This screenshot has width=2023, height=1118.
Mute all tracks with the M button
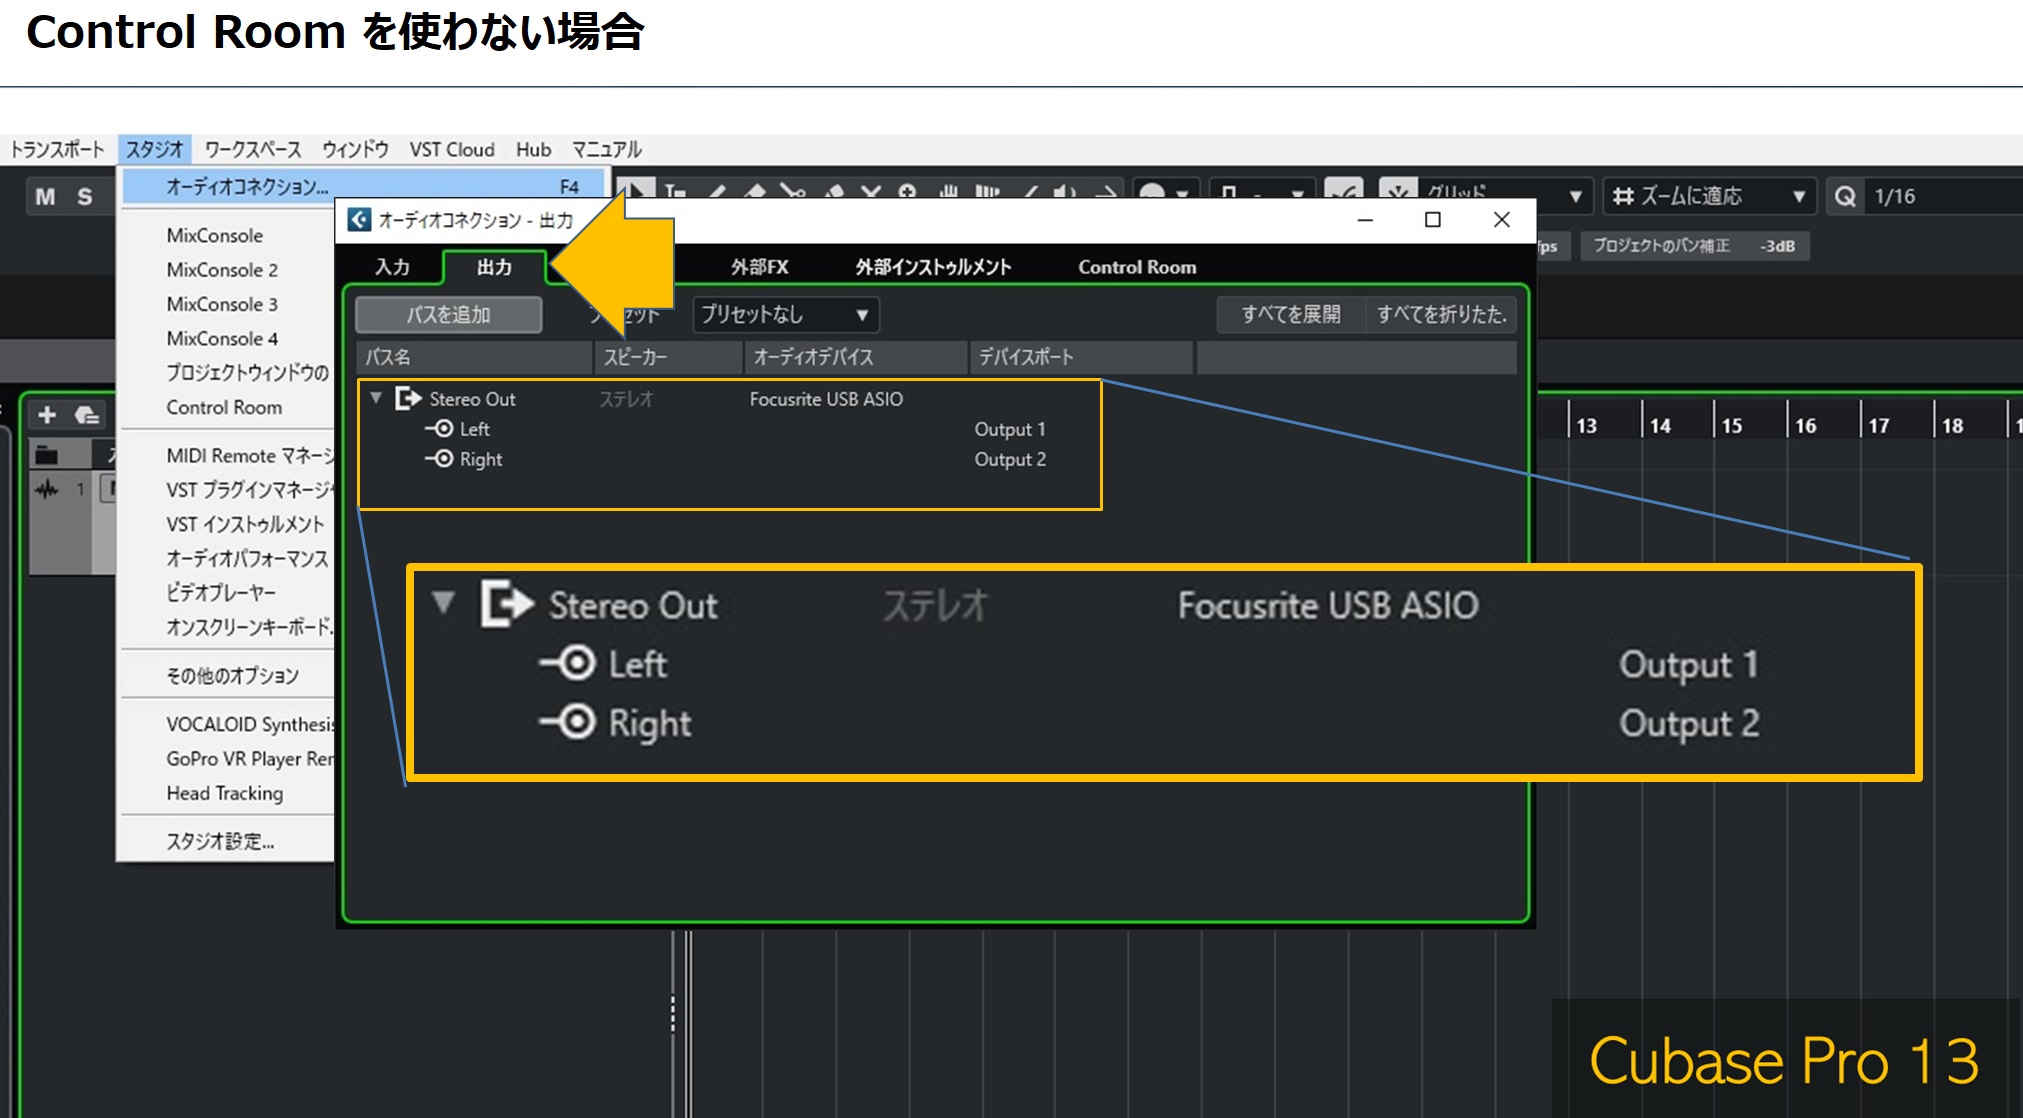(x=45, y=196)
